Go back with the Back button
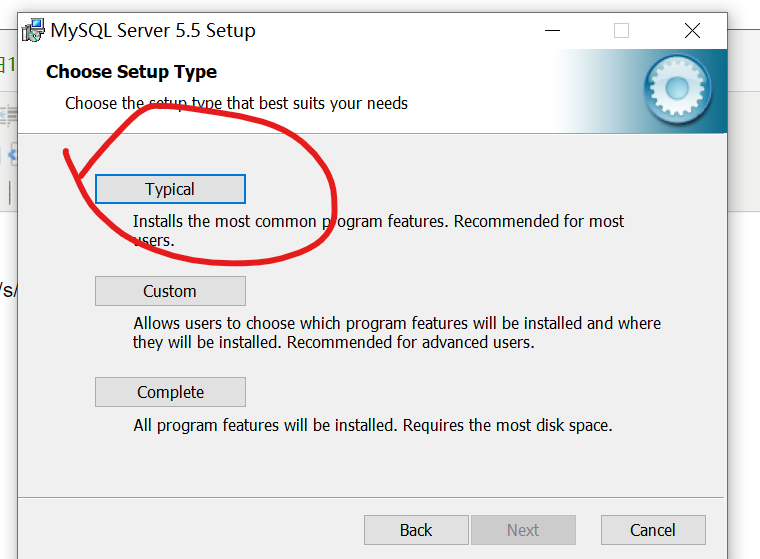760x559 pixels. pyautogui.click(x=416, y=530)
